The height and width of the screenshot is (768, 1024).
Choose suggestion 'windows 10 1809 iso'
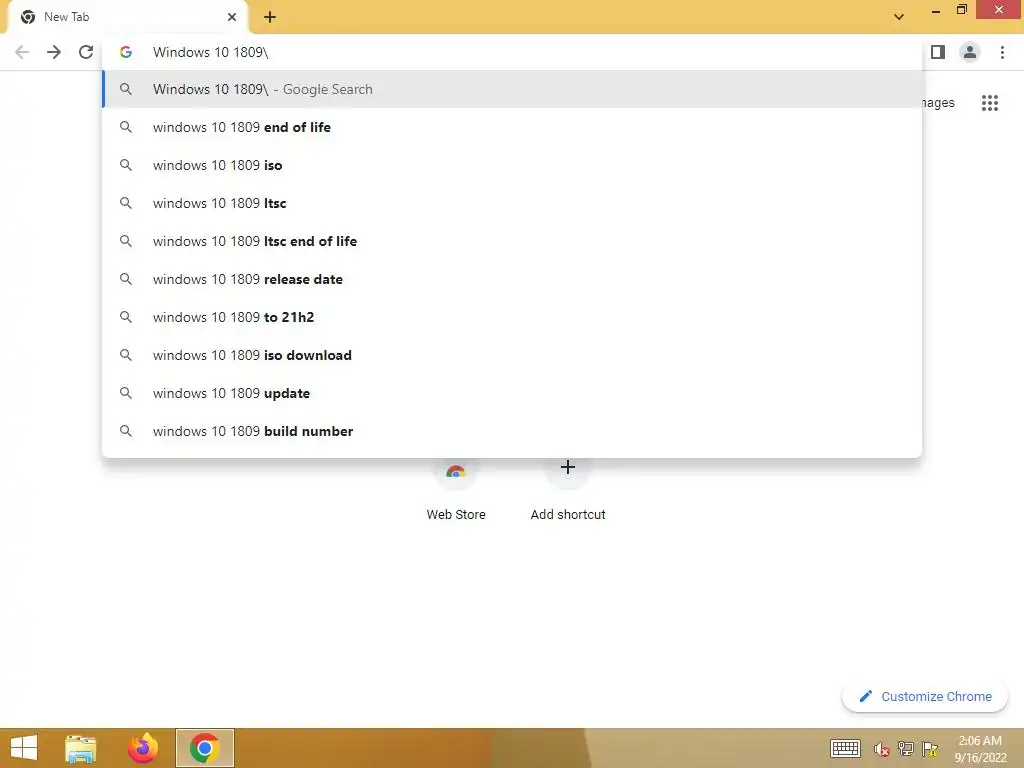coord(512,165)
